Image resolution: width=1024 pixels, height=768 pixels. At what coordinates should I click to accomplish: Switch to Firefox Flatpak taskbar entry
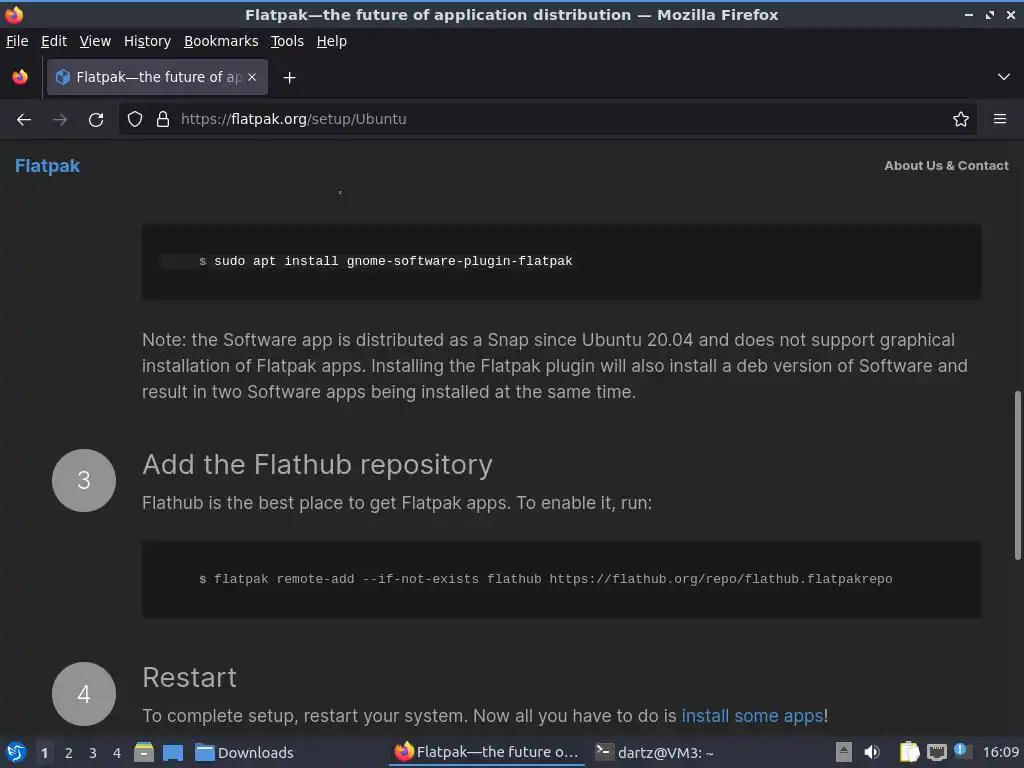[487, 752]
